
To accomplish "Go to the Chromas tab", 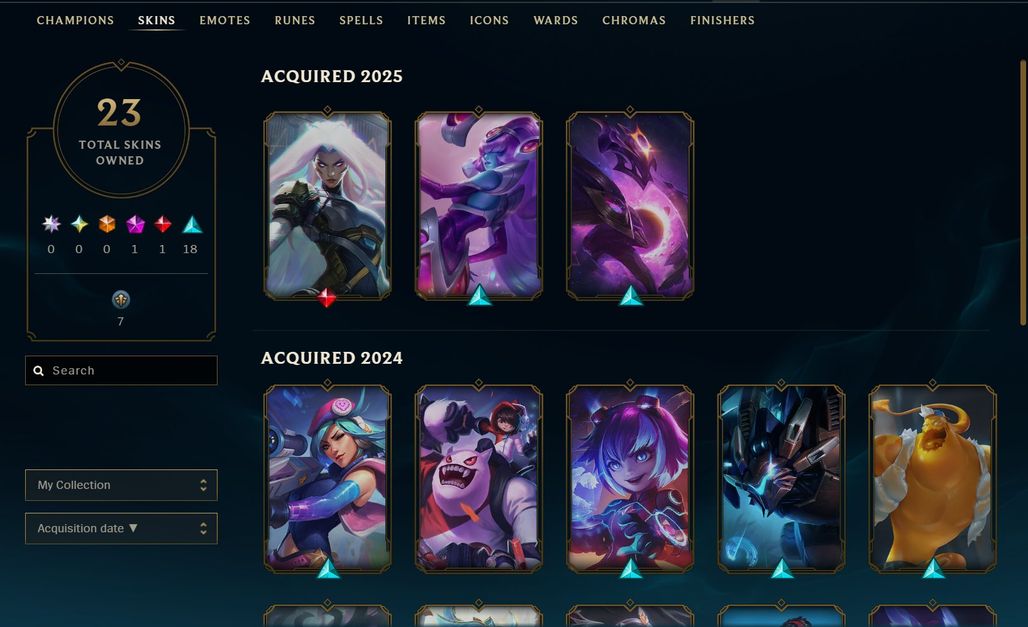I will tap(634, 20).
